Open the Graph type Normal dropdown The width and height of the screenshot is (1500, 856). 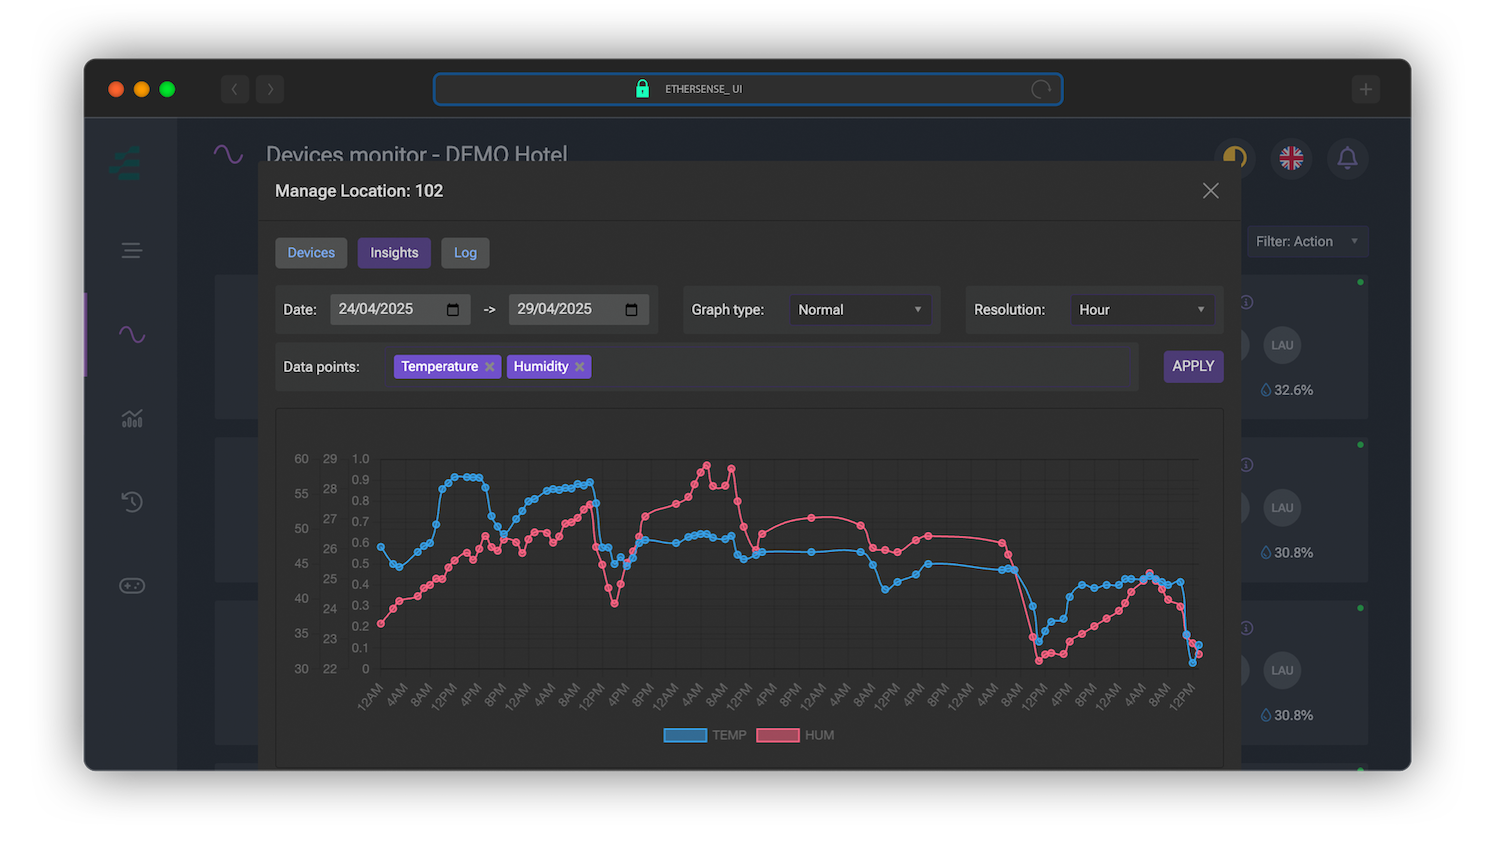coord(860,310)
